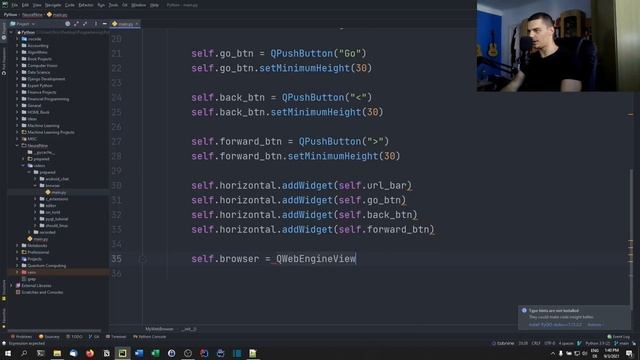Open the Refactor menu
Image resolution: width=640 pixels, height=360 pixels.
pyautogui.click(x=86, y=5)
